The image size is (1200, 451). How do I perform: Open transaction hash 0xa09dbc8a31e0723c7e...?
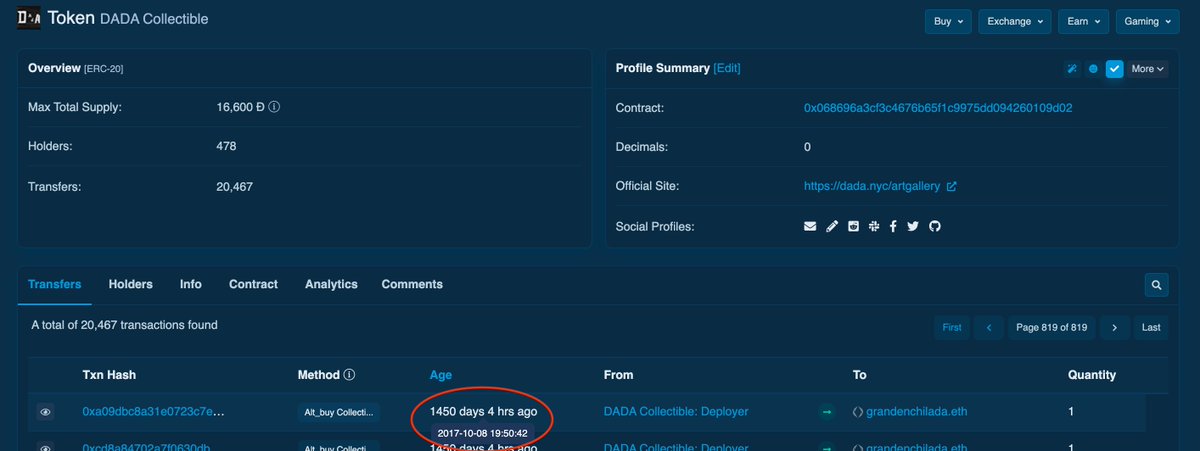(153, 412)
